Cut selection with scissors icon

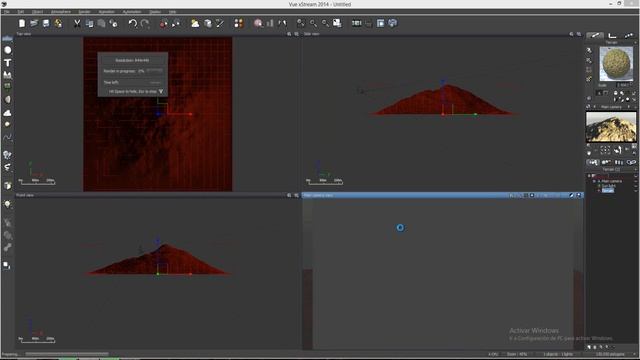(x=77, y=23)
